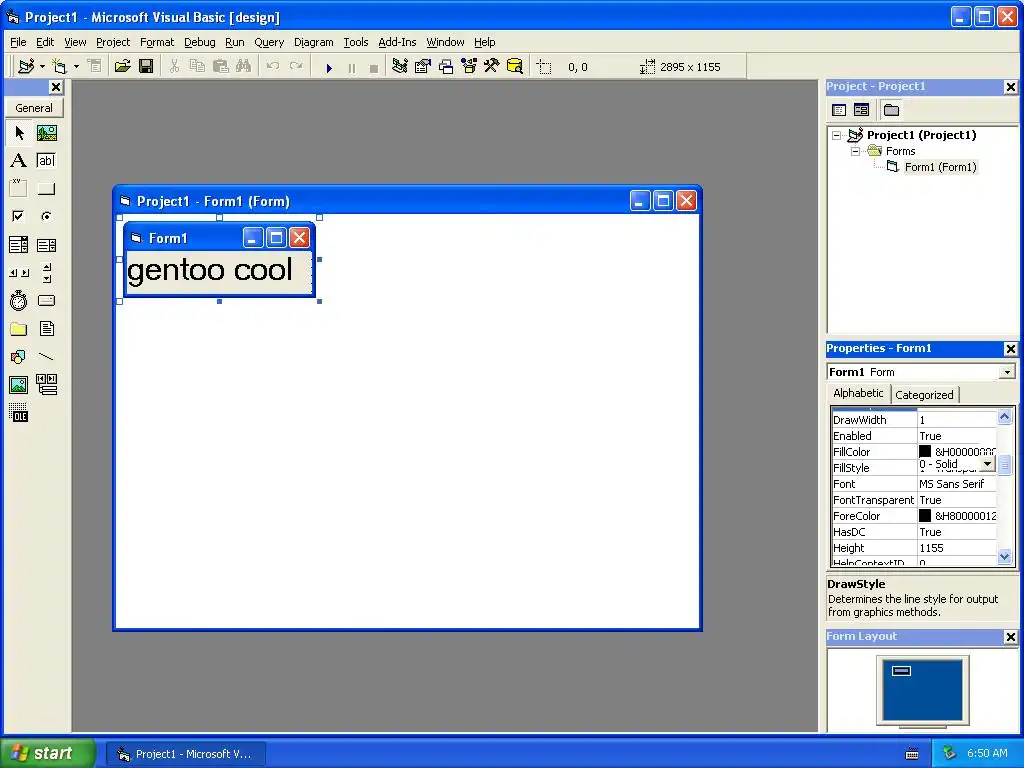The image size is (1024, 768).
Task: Switch to the Alphabetic properties tab
Action: tap(858, 393)
